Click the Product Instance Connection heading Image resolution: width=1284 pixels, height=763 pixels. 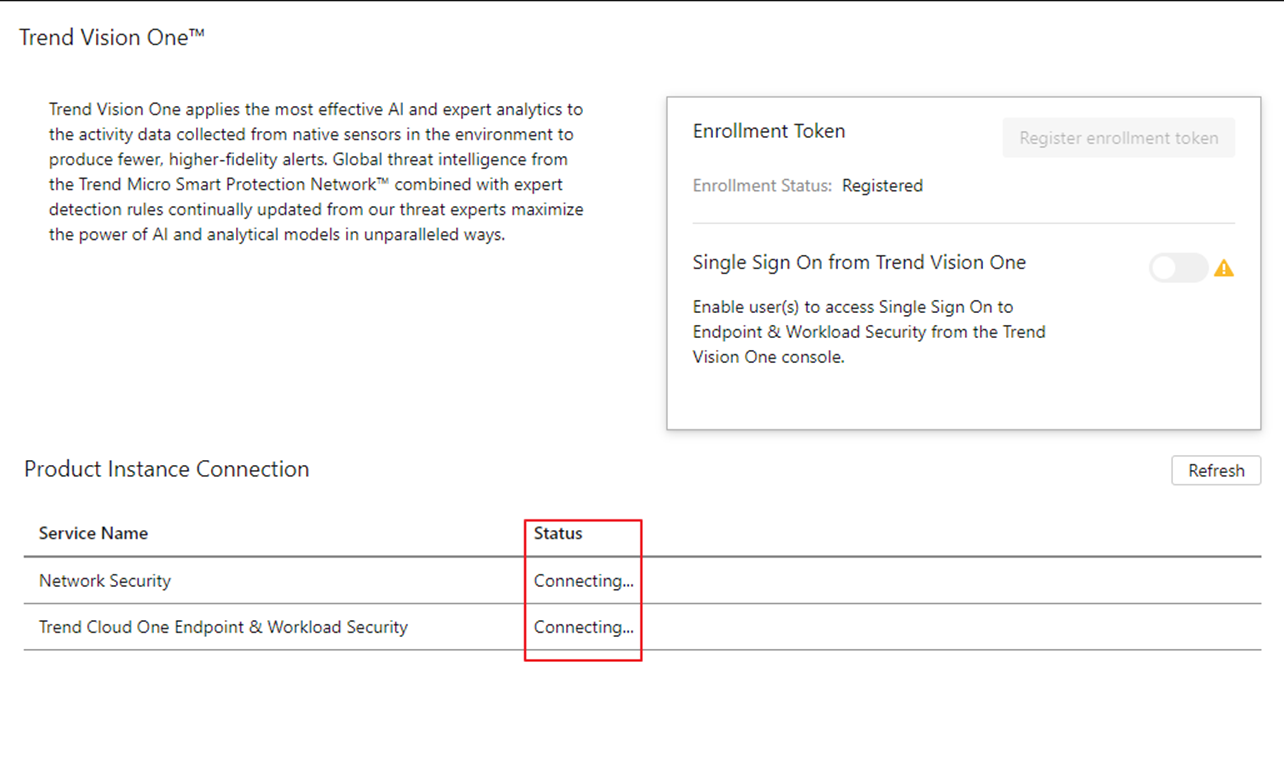point(167,469)
